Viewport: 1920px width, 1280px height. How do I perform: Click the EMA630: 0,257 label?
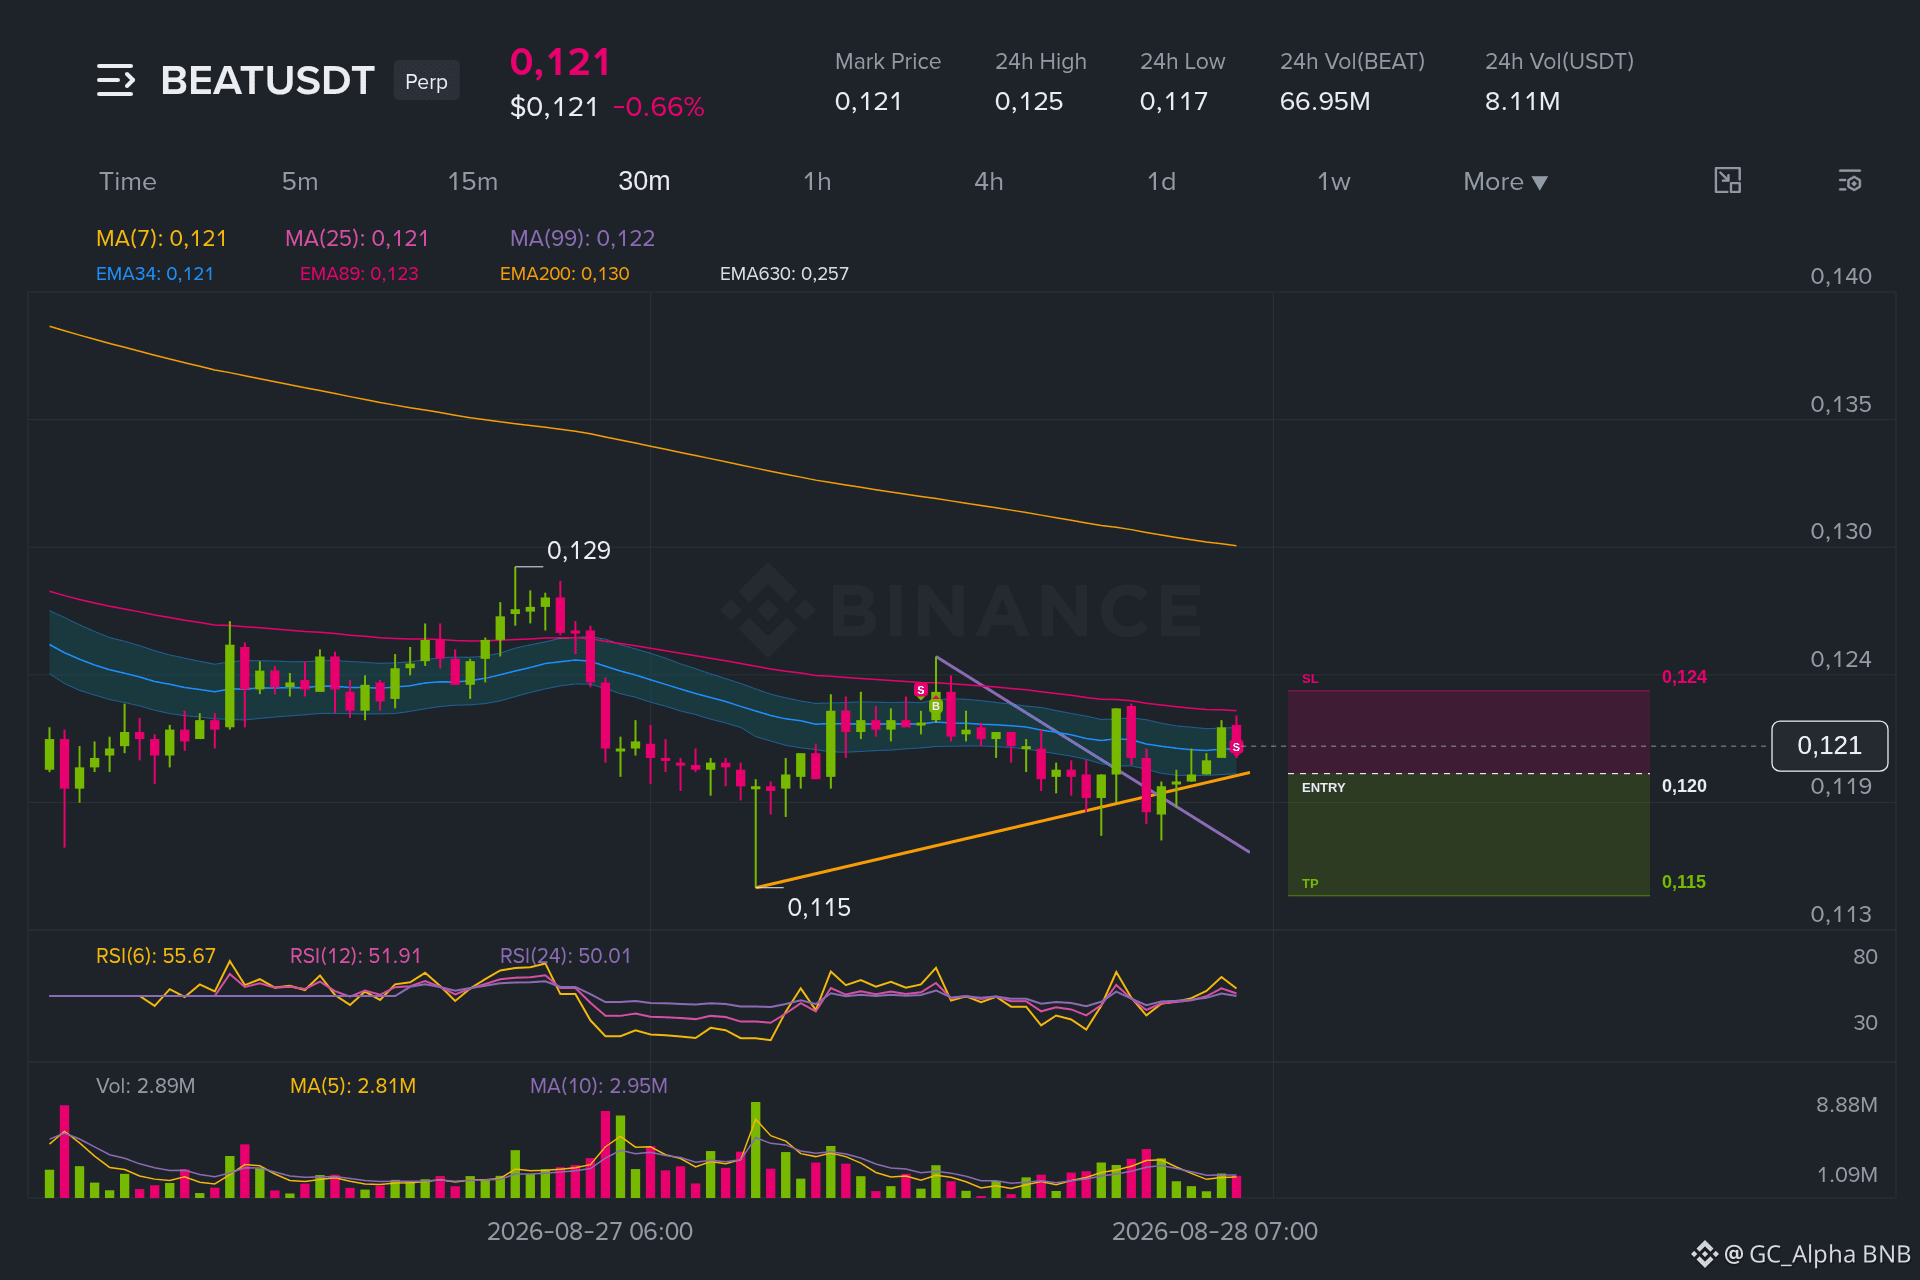pyautogui.click(x=784, y=273)
